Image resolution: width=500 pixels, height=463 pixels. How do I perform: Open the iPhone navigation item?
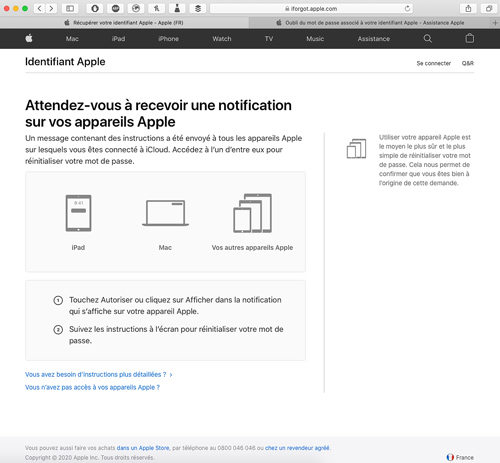click(168, 39)
